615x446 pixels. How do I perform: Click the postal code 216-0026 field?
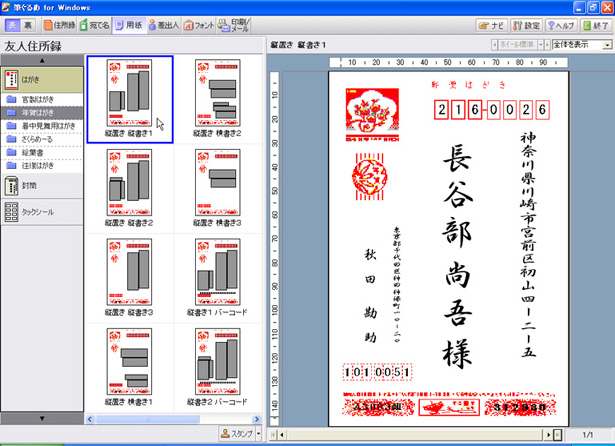coord(485,110)
